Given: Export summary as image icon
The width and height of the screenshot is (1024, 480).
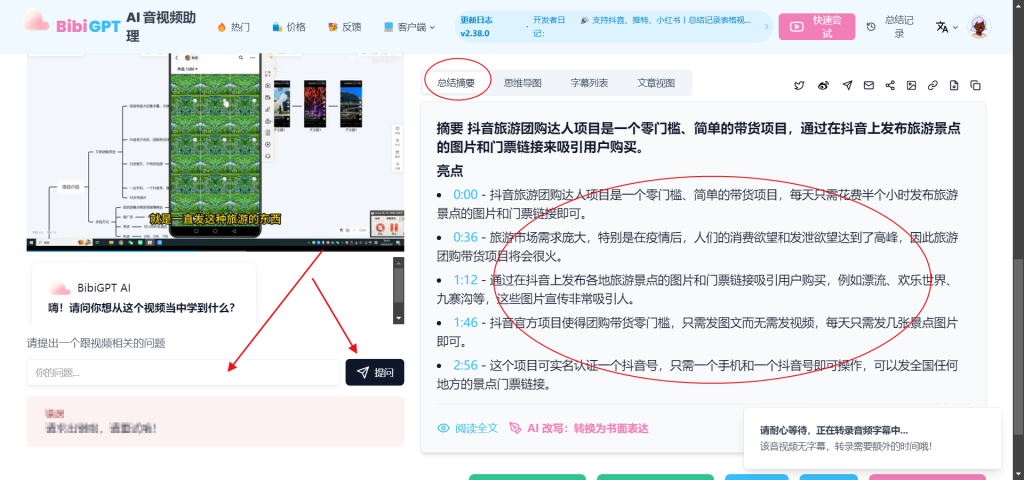Looking at the screenshot, I should [x=911, y=86].
